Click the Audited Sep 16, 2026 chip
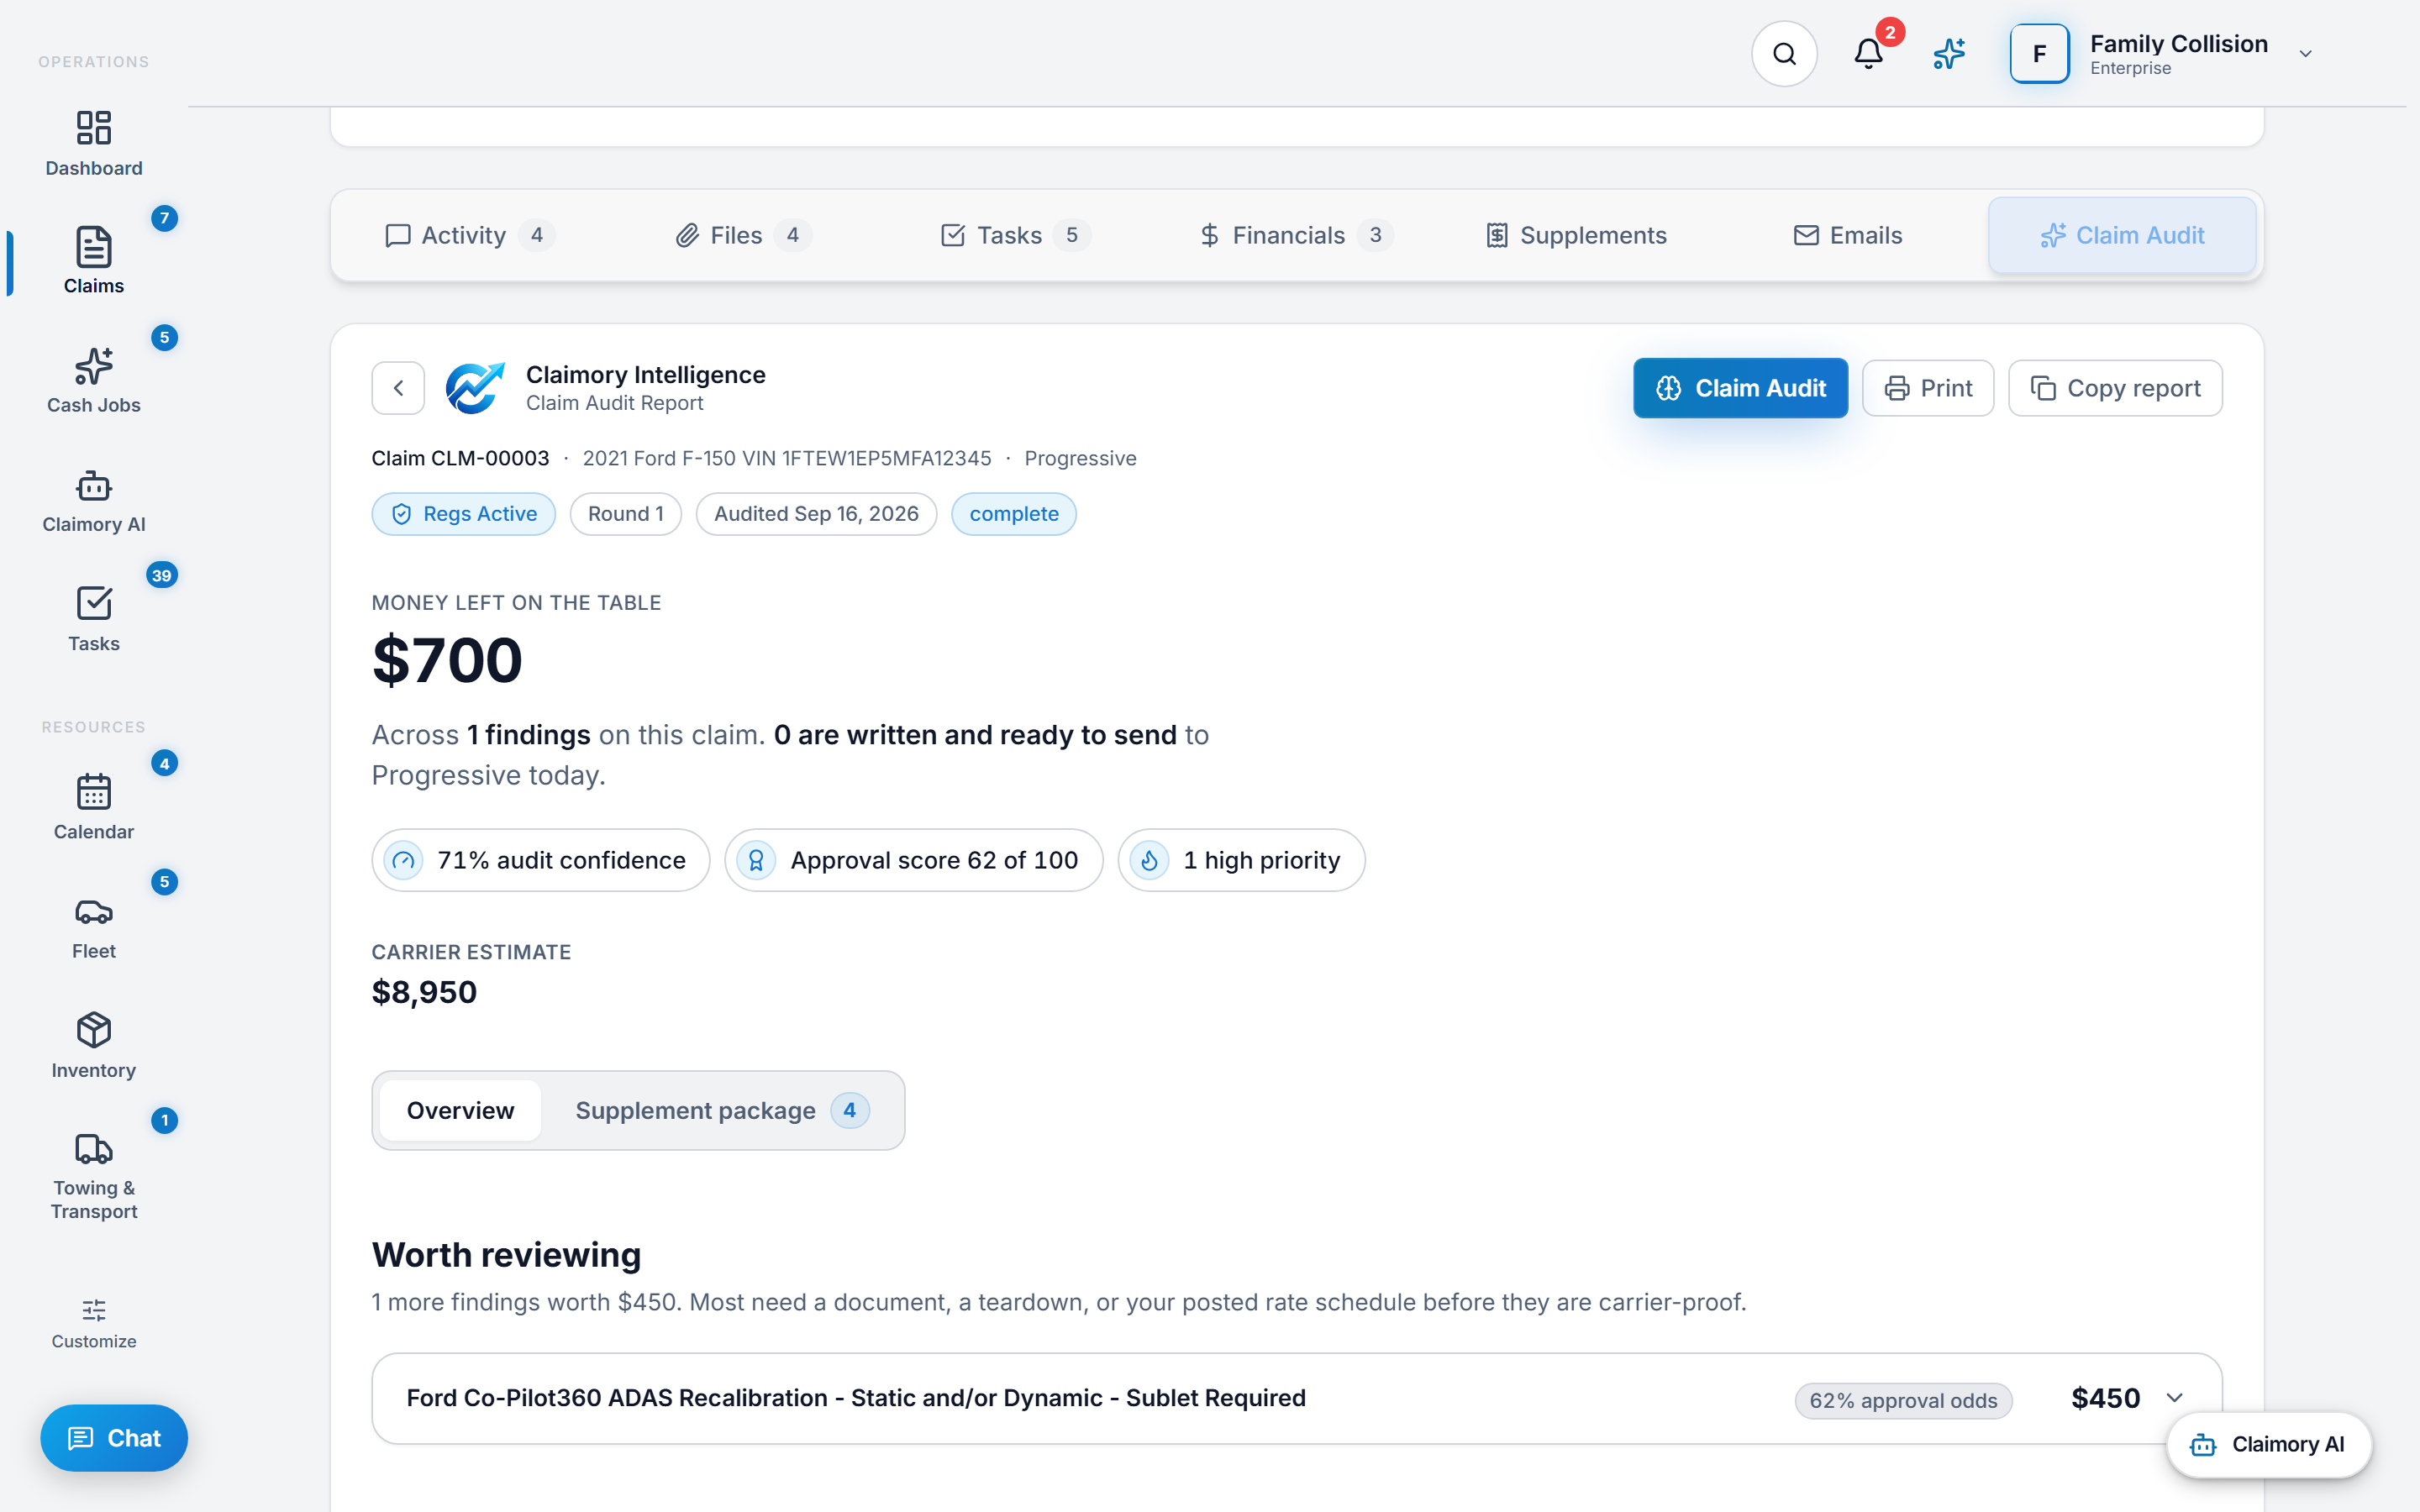 [x=816, y=514]
